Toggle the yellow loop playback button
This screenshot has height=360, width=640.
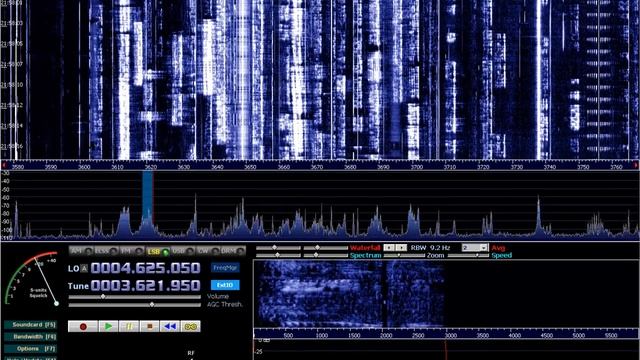click(x=191, y=326)
